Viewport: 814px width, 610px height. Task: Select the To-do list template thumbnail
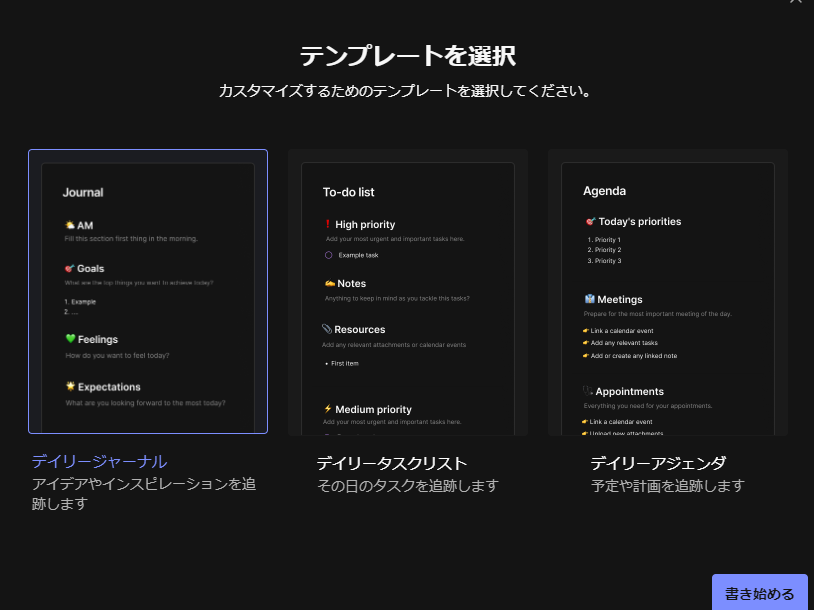coord(408,292)
